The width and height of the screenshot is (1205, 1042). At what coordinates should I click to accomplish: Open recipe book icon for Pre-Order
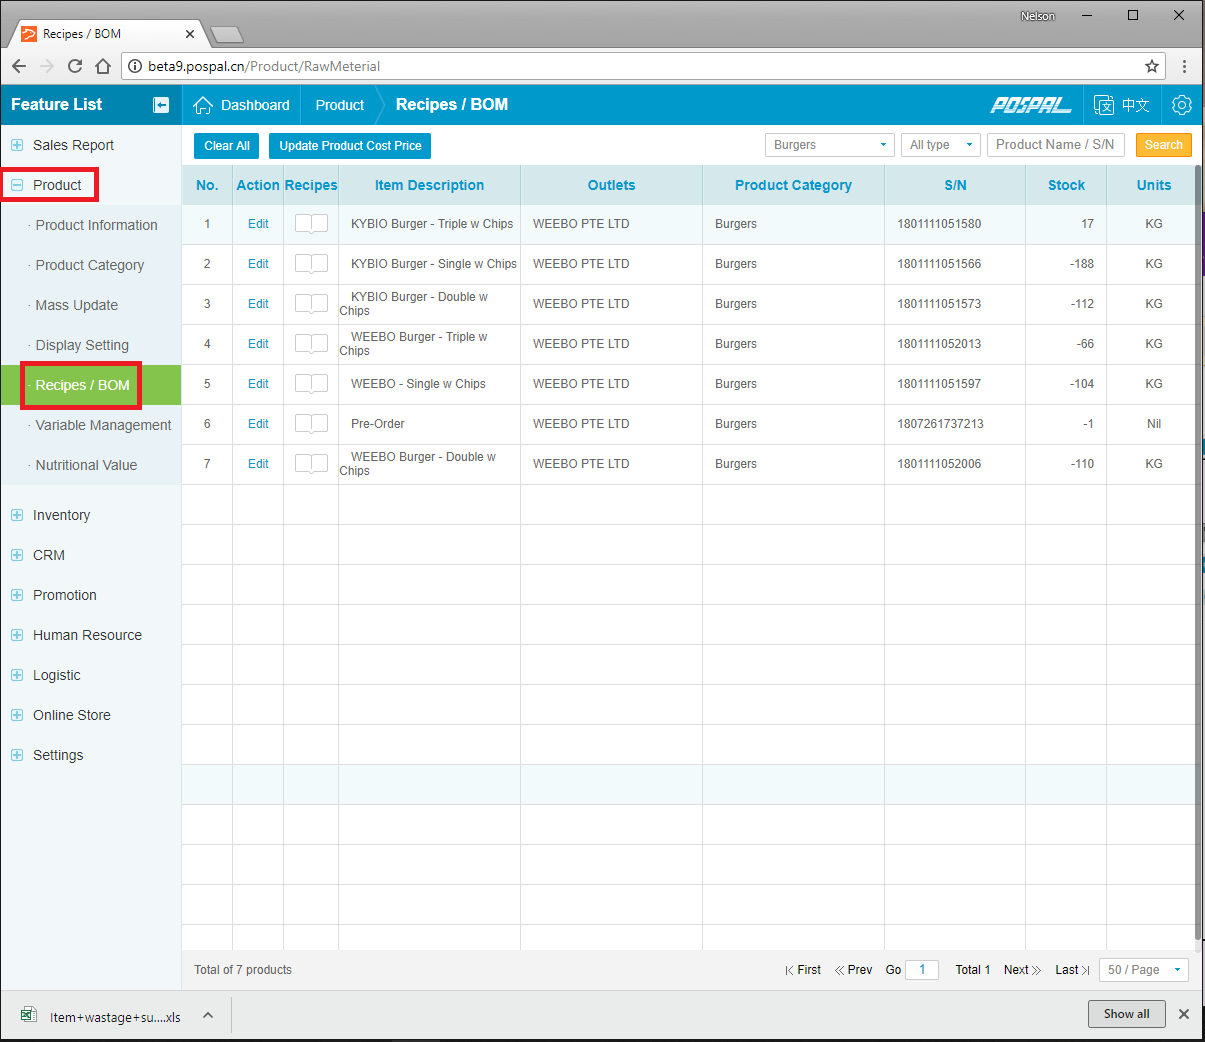(311, 424)
